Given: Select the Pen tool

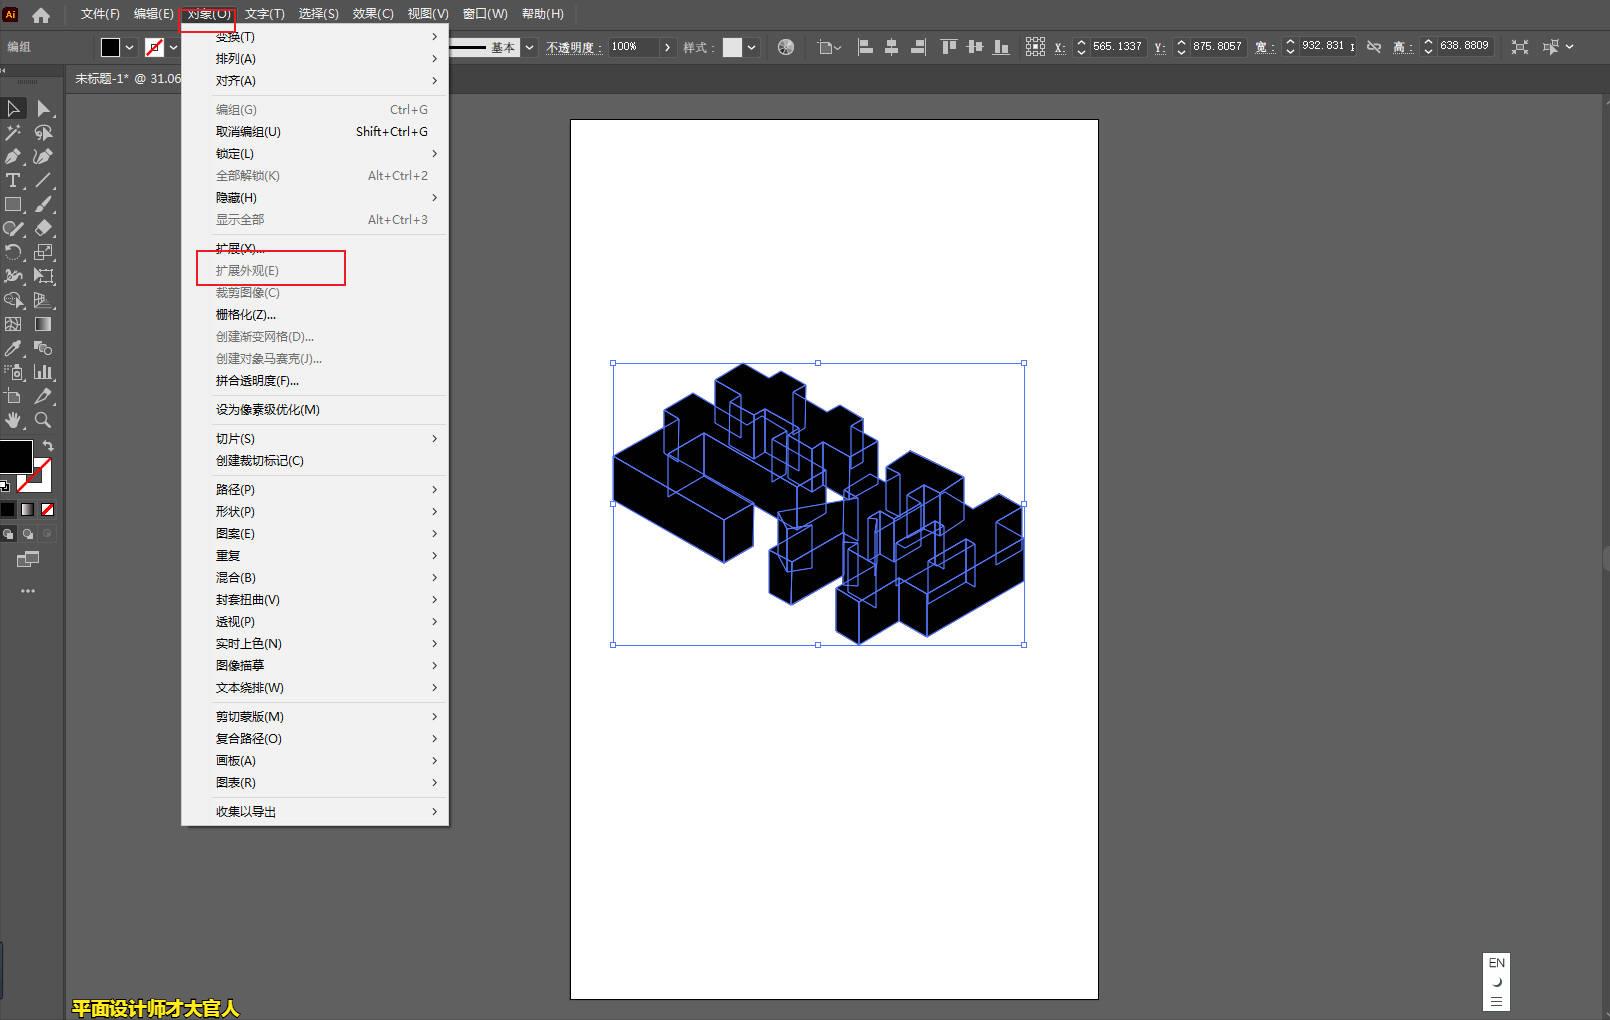Looking at the screenshot, I should coord(13,156).
